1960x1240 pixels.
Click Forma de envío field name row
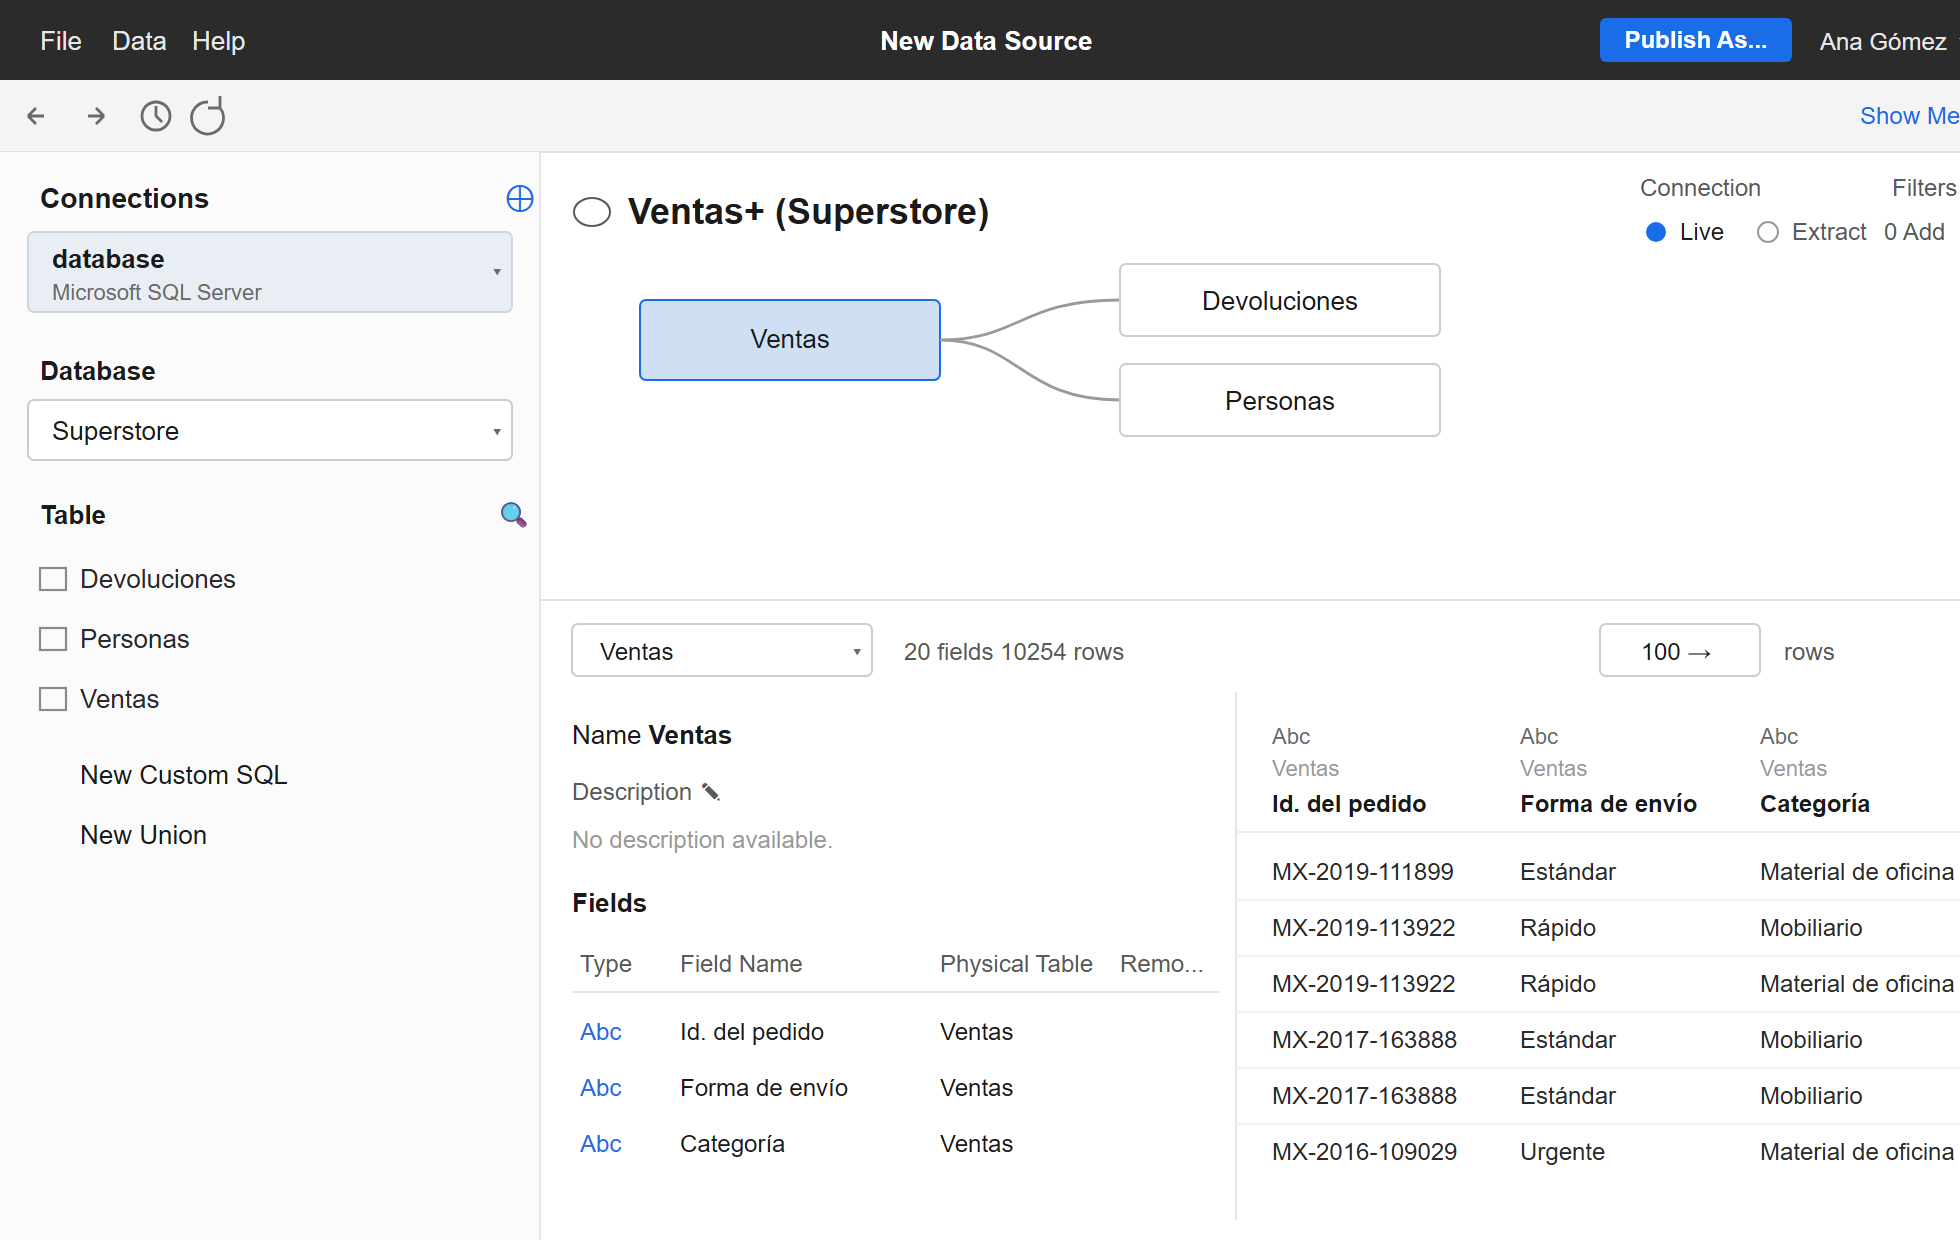(764, 1088)
